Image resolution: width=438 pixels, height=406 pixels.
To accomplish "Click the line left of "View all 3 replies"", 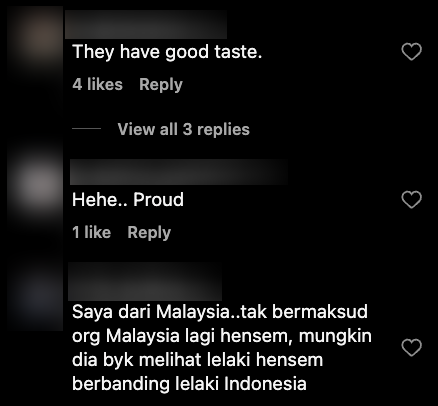I will pyautogui.click(x=86, y=128).
